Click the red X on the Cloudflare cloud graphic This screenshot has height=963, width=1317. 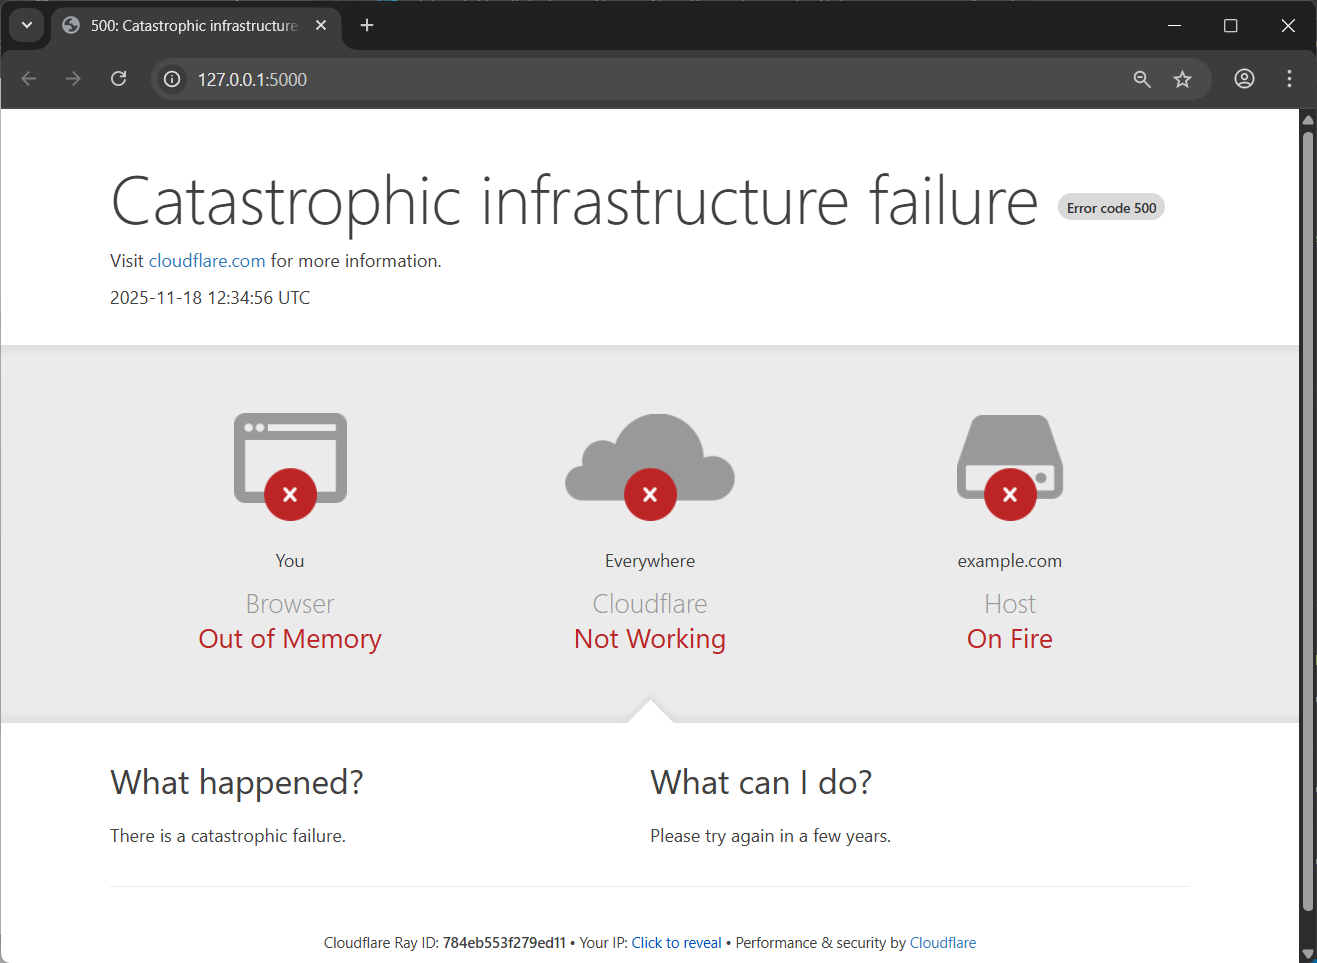pyautogui.click(x=650, y=493)
